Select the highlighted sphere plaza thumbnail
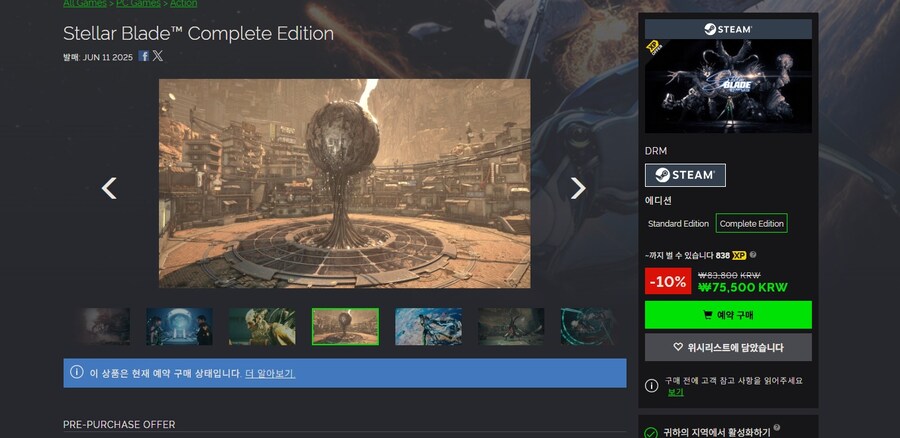 (x=346, y=327)
